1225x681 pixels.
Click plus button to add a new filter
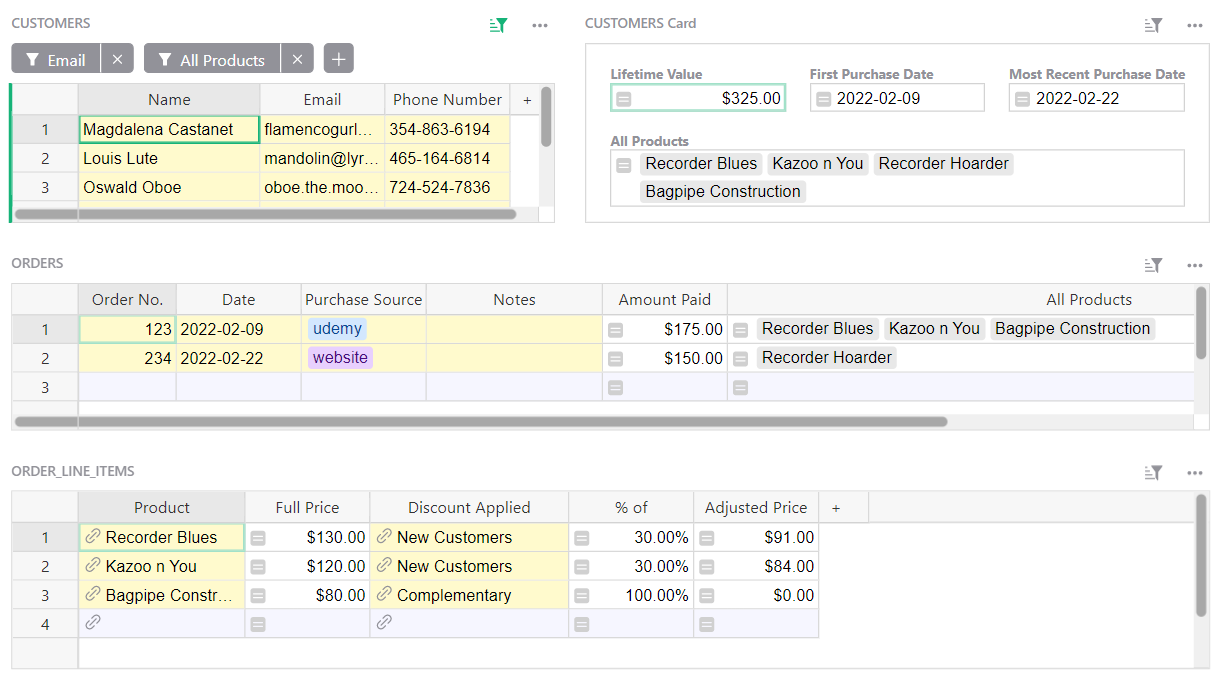(338, 58)
